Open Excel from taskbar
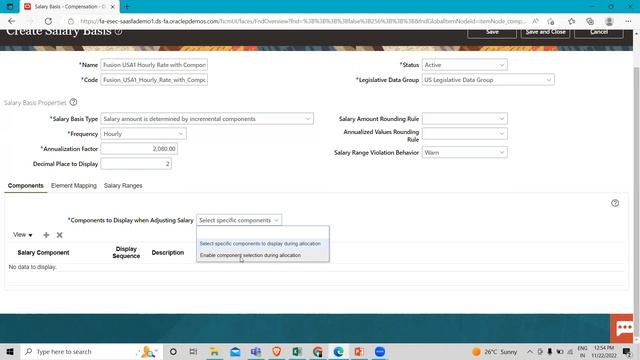Image resolution: width=640 pixels, height=360 pixels. (x=297, y=351)
